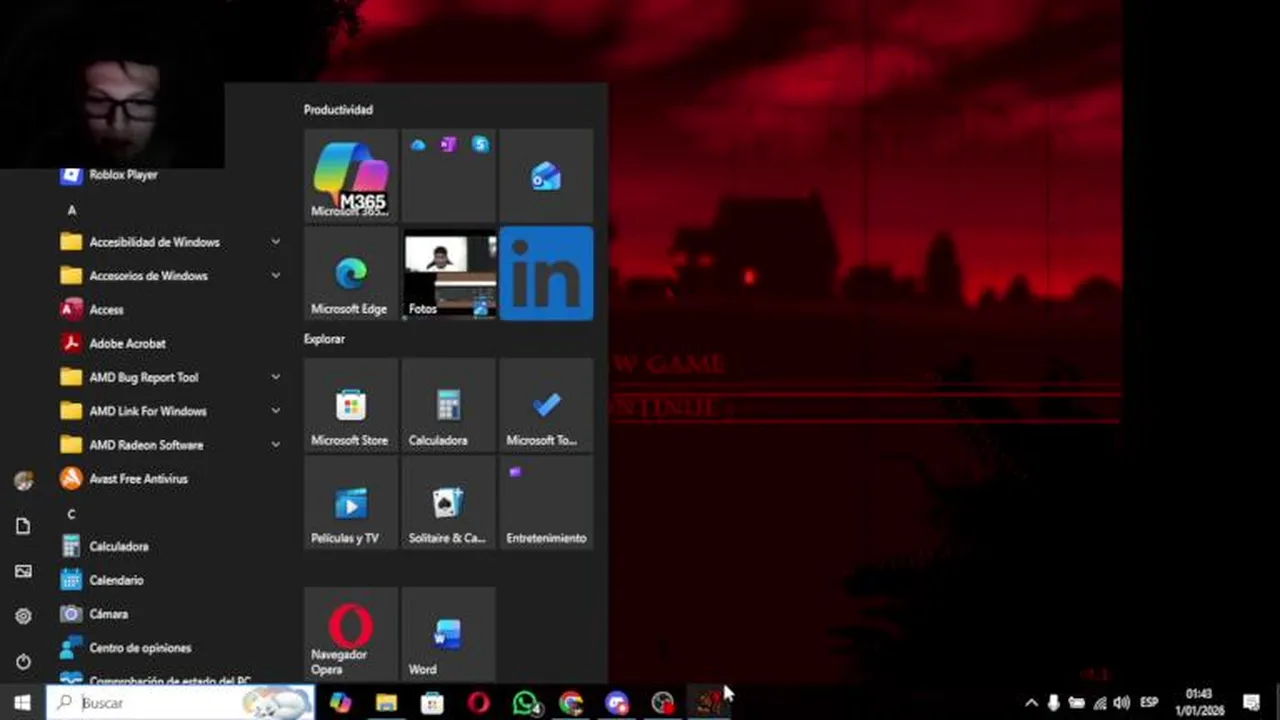Show hidden system tray icons
Image resolution: width=1280 pixels, height=720 pixels.
[1031, 703]
